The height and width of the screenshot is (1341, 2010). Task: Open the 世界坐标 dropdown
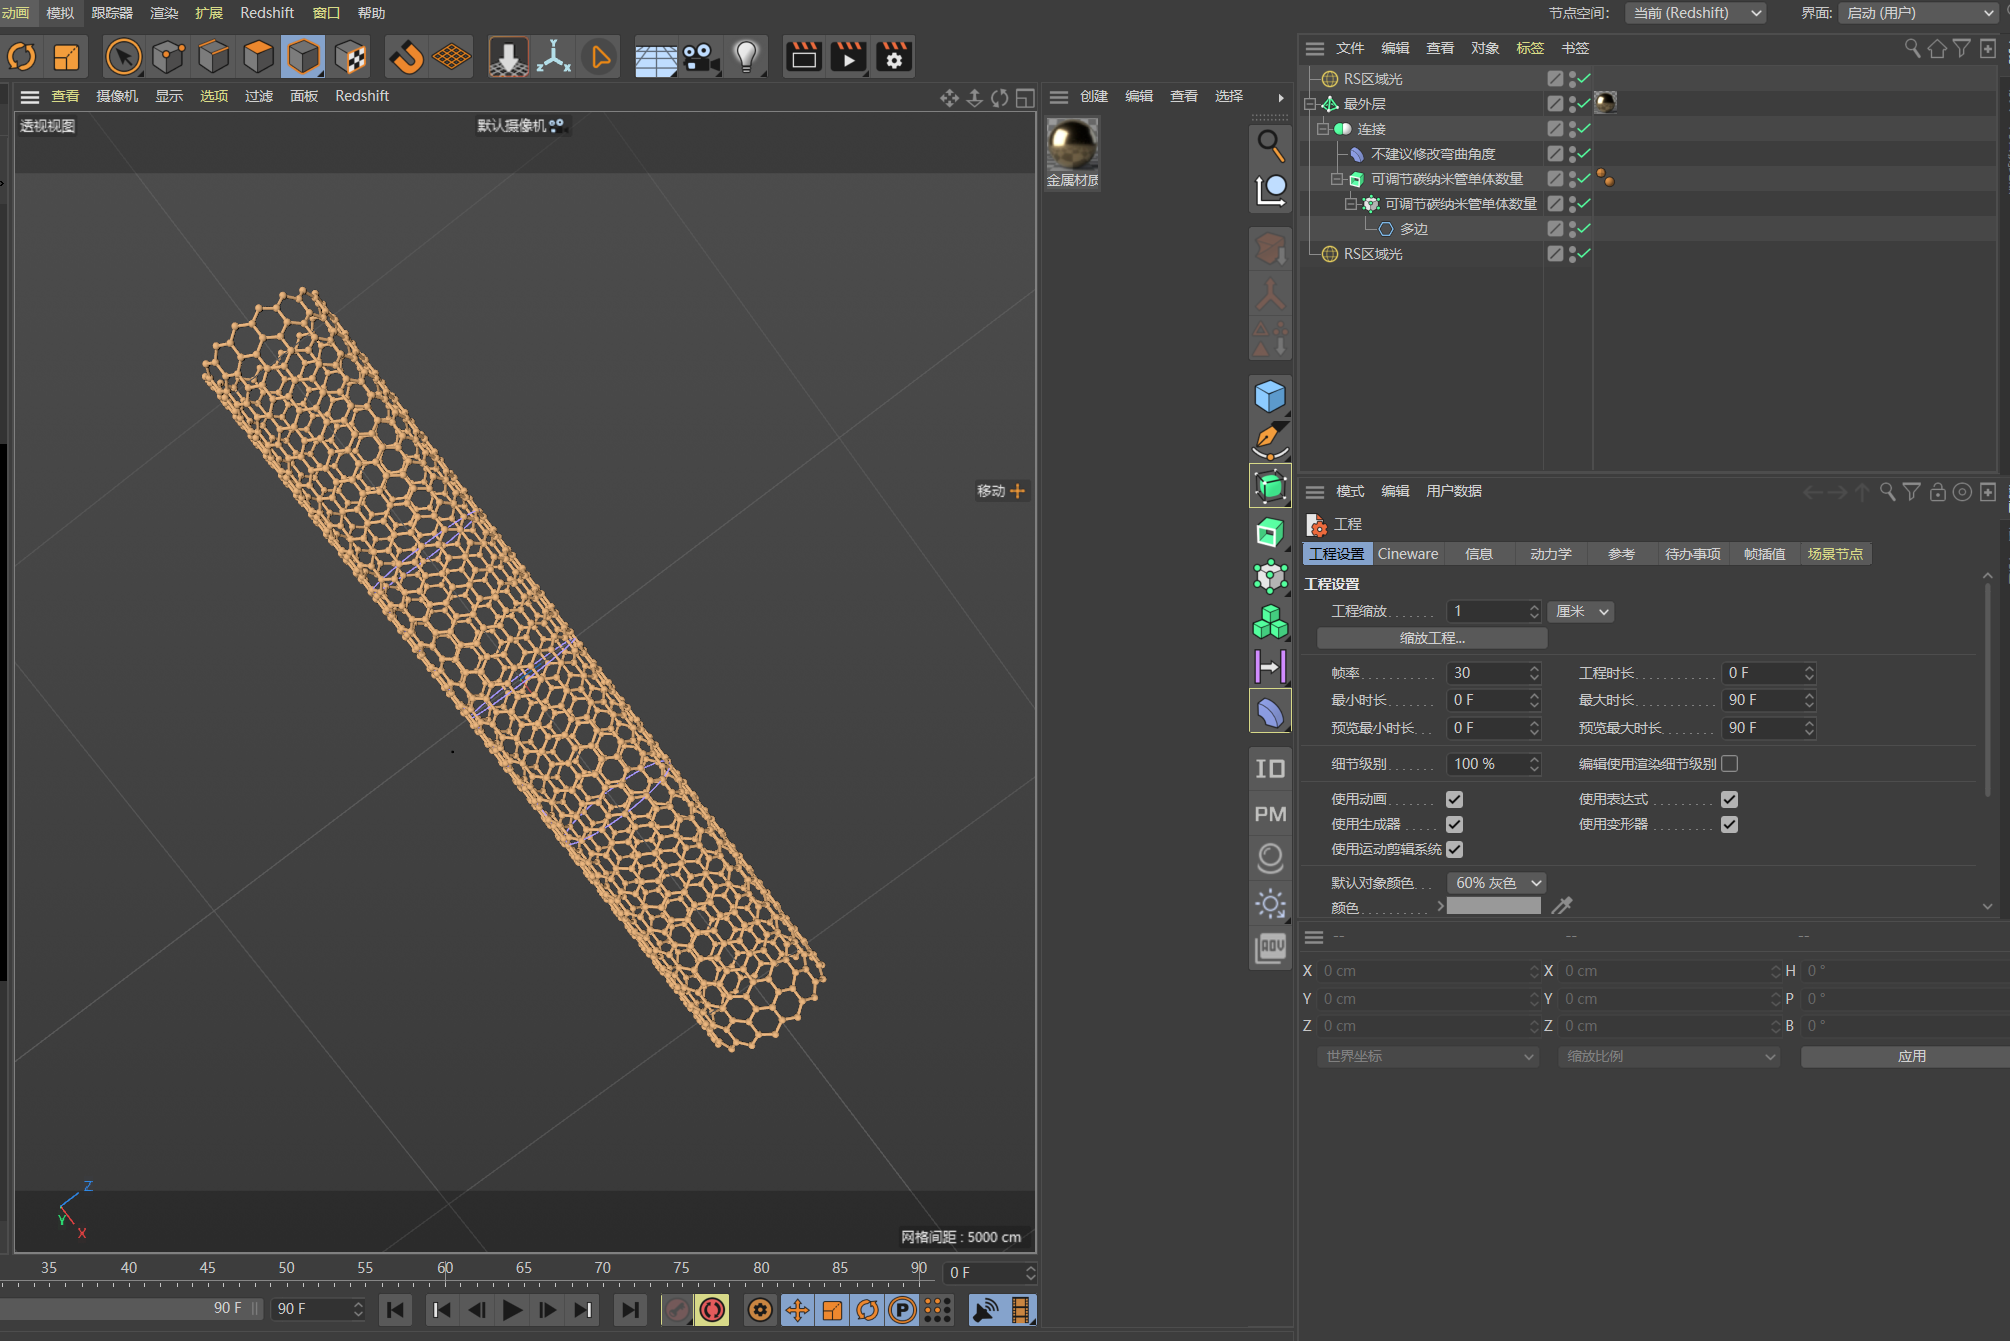coord(1428,1056)
